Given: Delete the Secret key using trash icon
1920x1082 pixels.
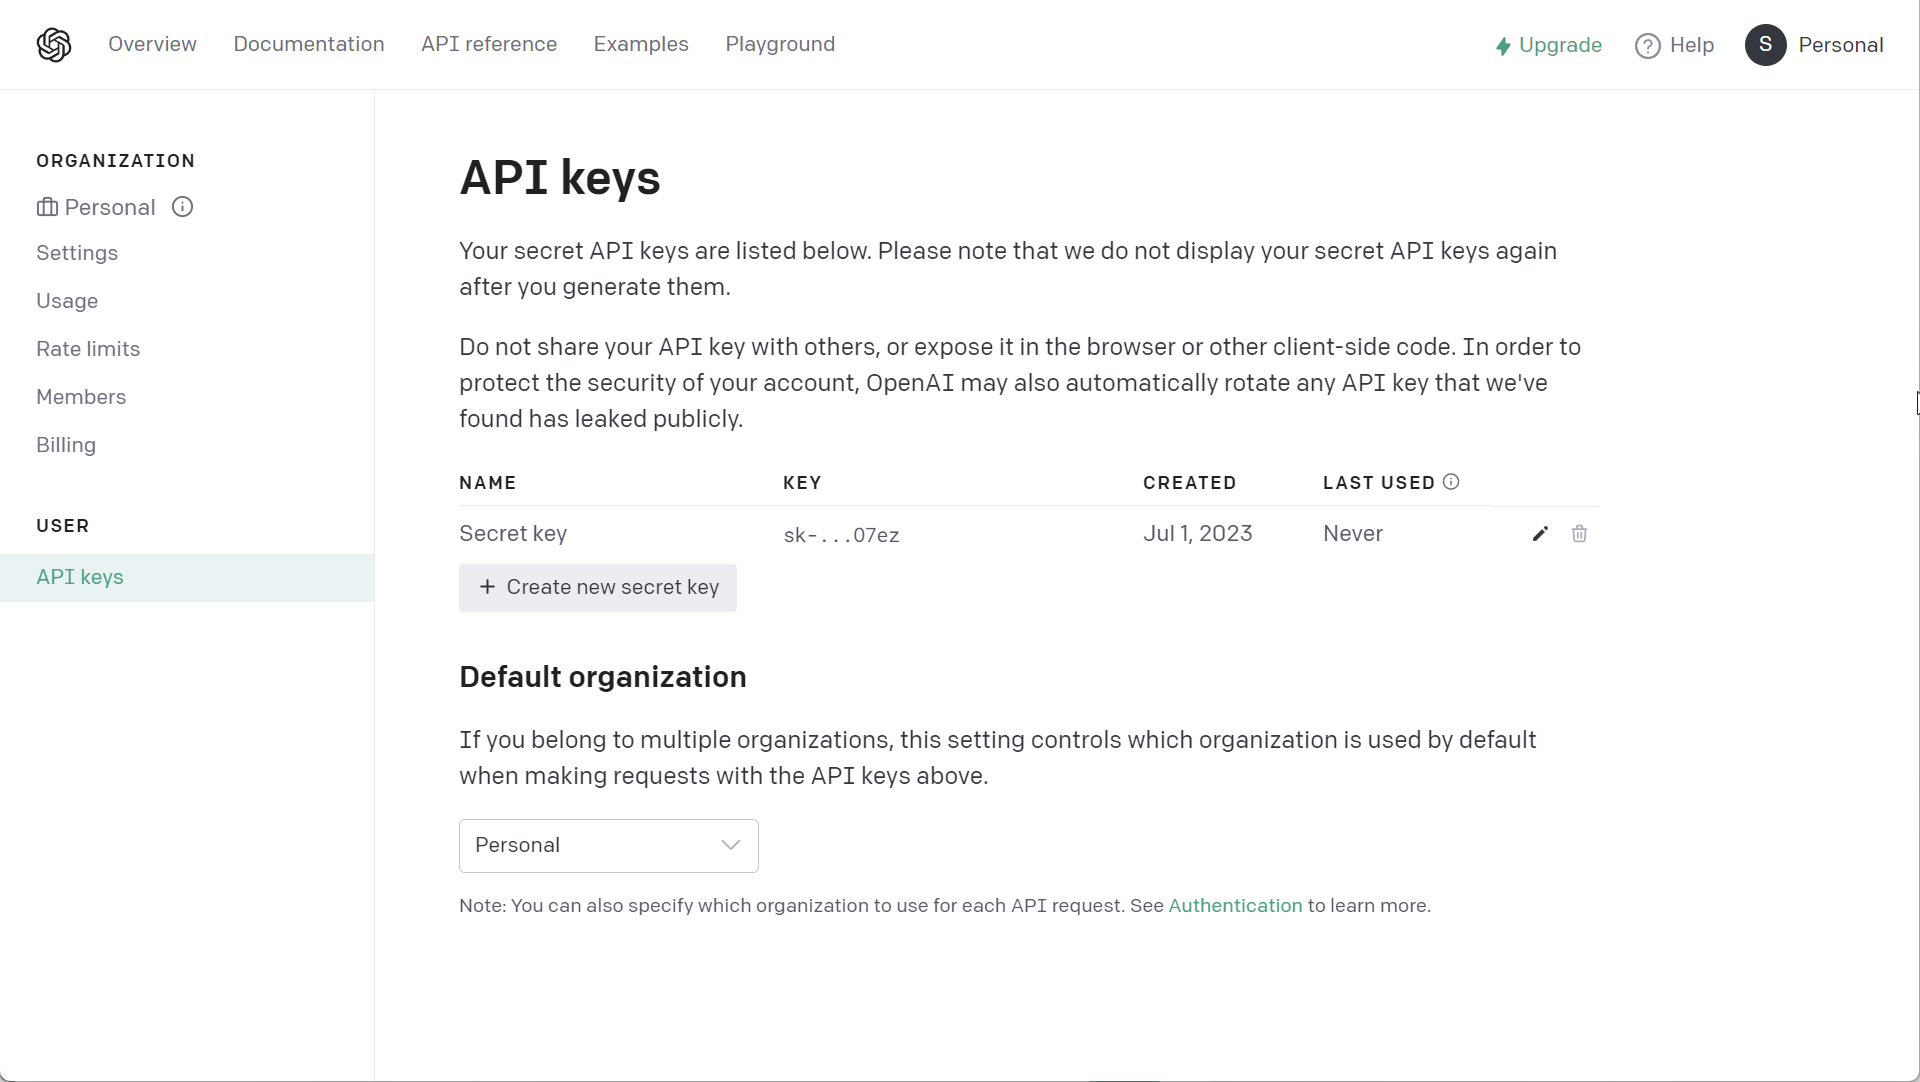Looking at the screenshot, I should tap(1579, 534).
